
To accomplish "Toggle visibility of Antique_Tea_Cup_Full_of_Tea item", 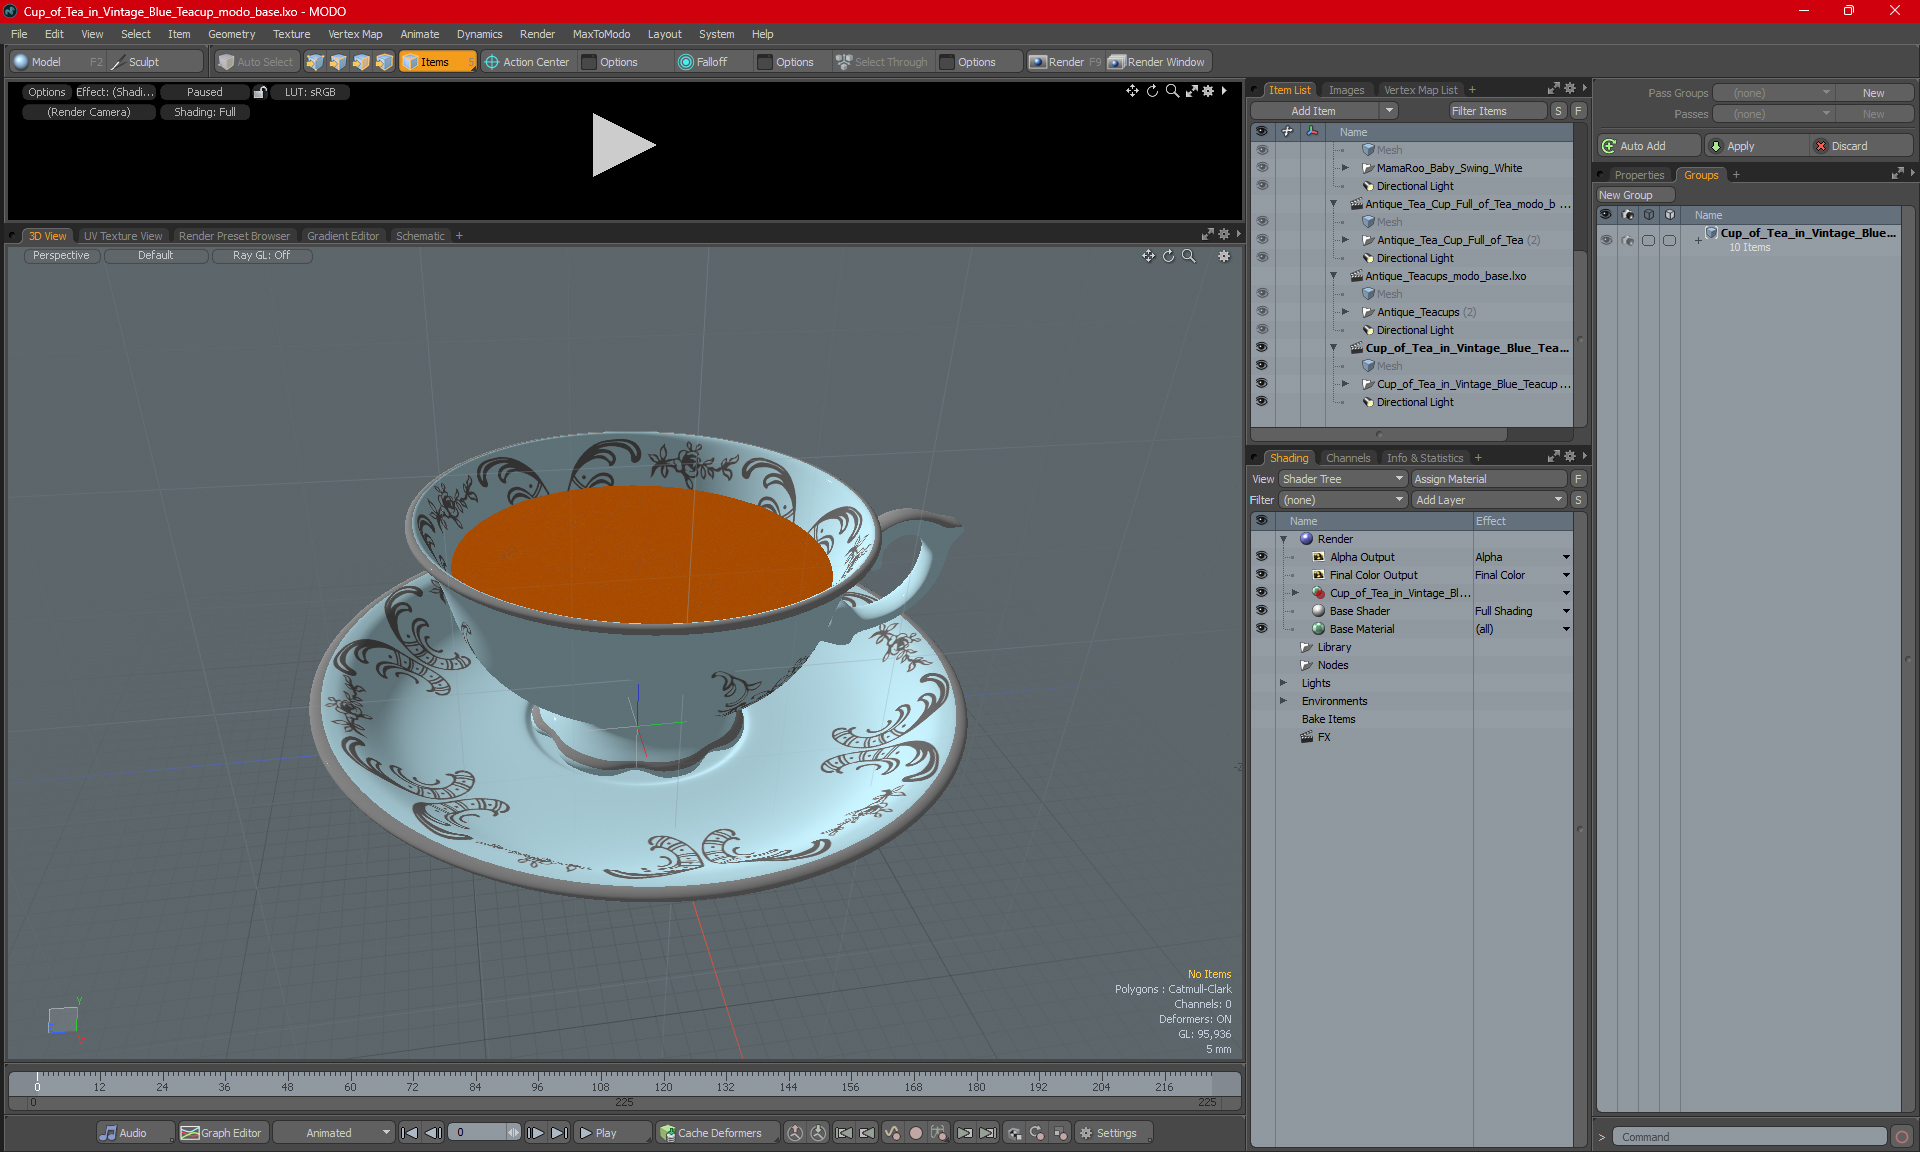I will 1262,240.
